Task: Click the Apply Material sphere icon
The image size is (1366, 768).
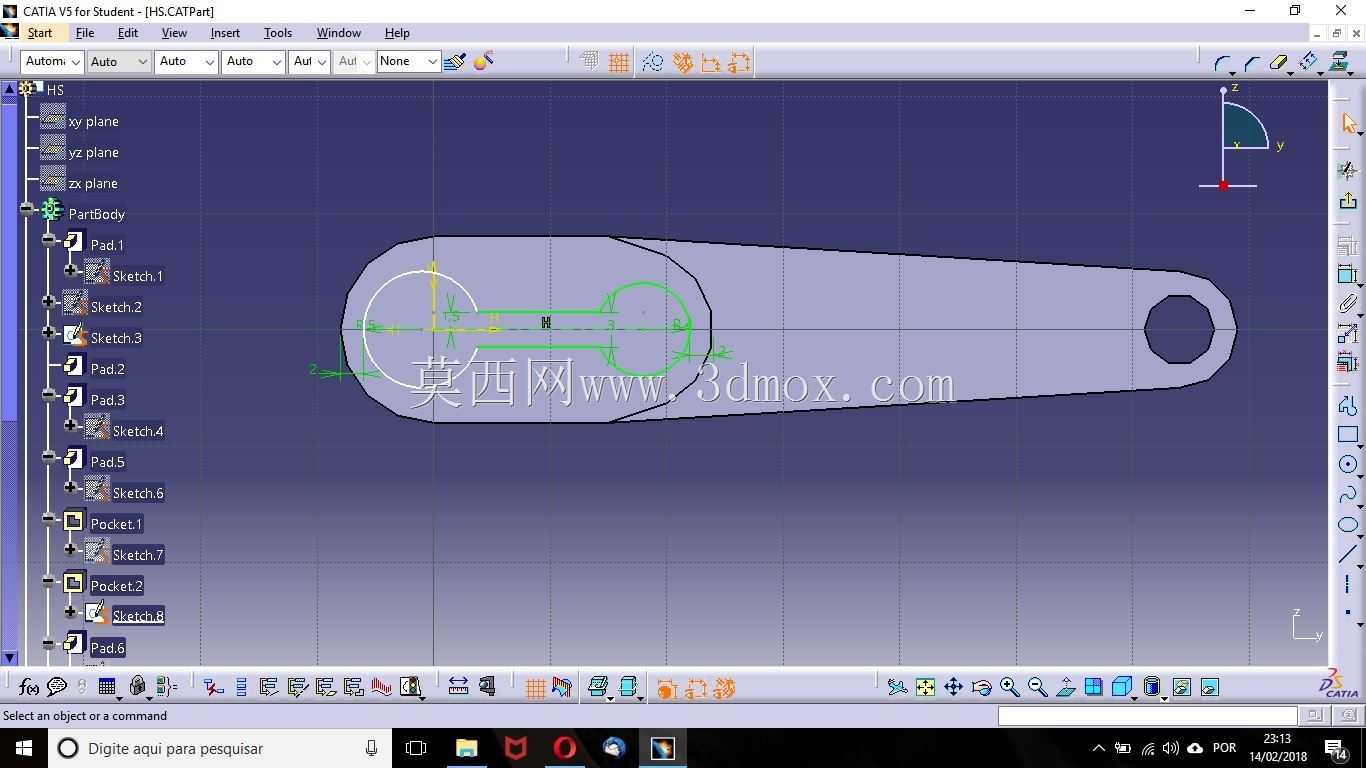Action: 484,62
